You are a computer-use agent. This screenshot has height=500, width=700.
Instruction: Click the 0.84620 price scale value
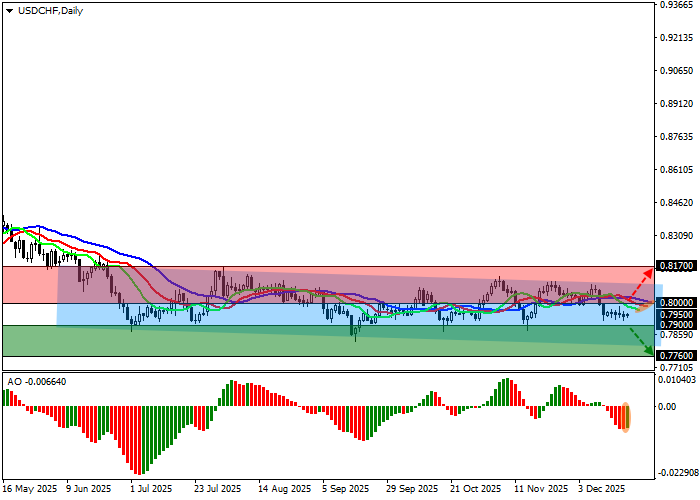coord(677,203)
